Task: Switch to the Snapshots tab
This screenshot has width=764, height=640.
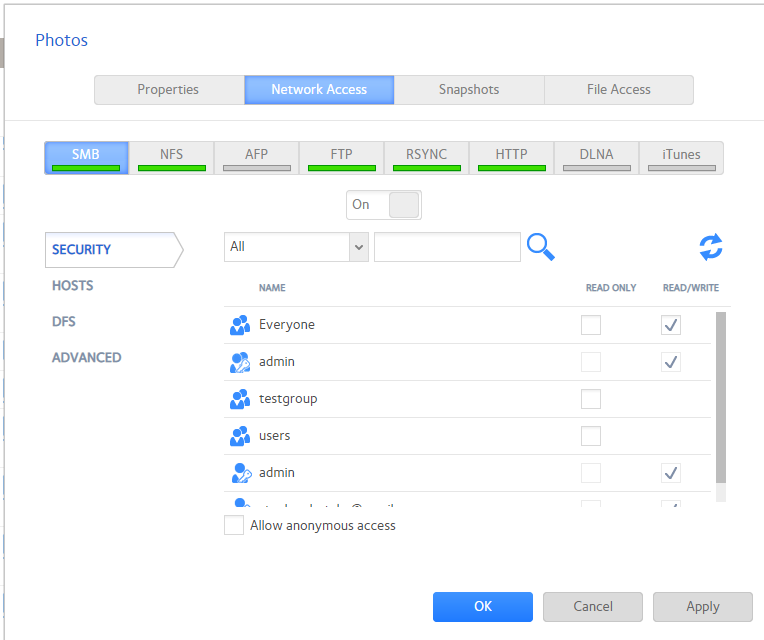Action: (469, 89)
